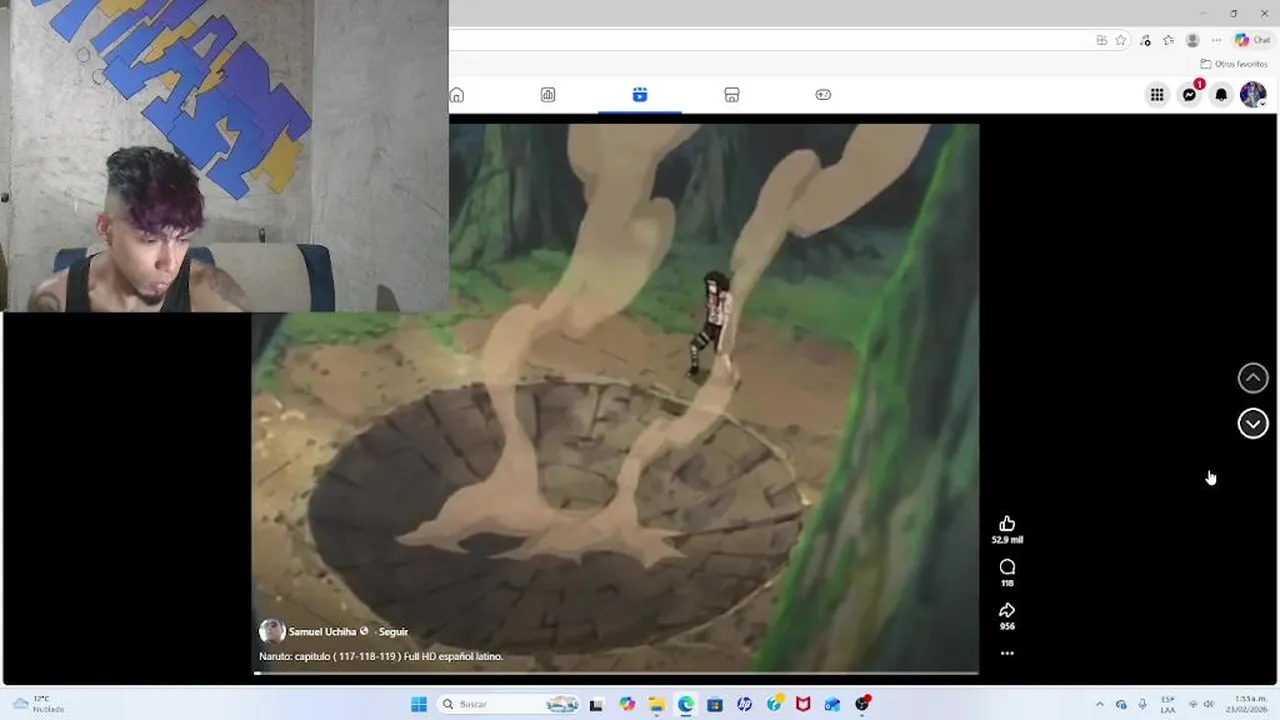Open the Facebook Marketplace tab
This screenshot has height=720, width=1280.
point(732,95)
